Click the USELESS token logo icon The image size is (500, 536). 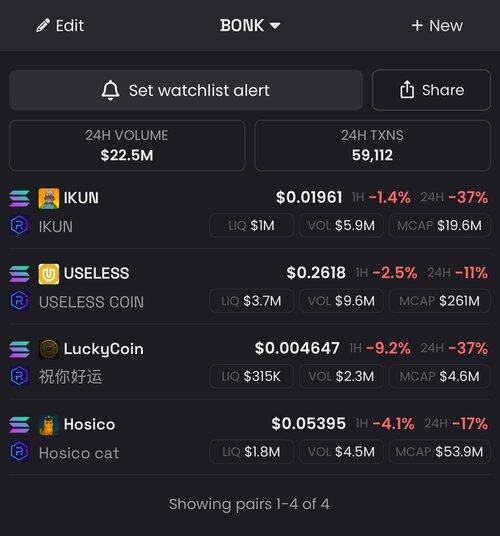coord(49,274)
